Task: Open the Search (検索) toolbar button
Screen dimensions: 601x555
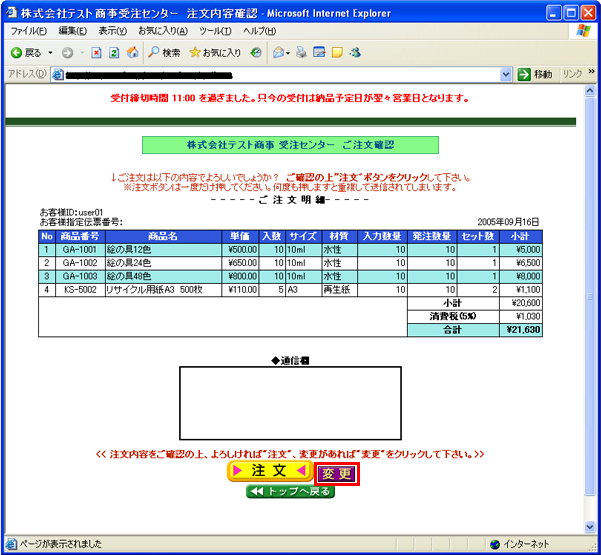Action: coord(164,53)
